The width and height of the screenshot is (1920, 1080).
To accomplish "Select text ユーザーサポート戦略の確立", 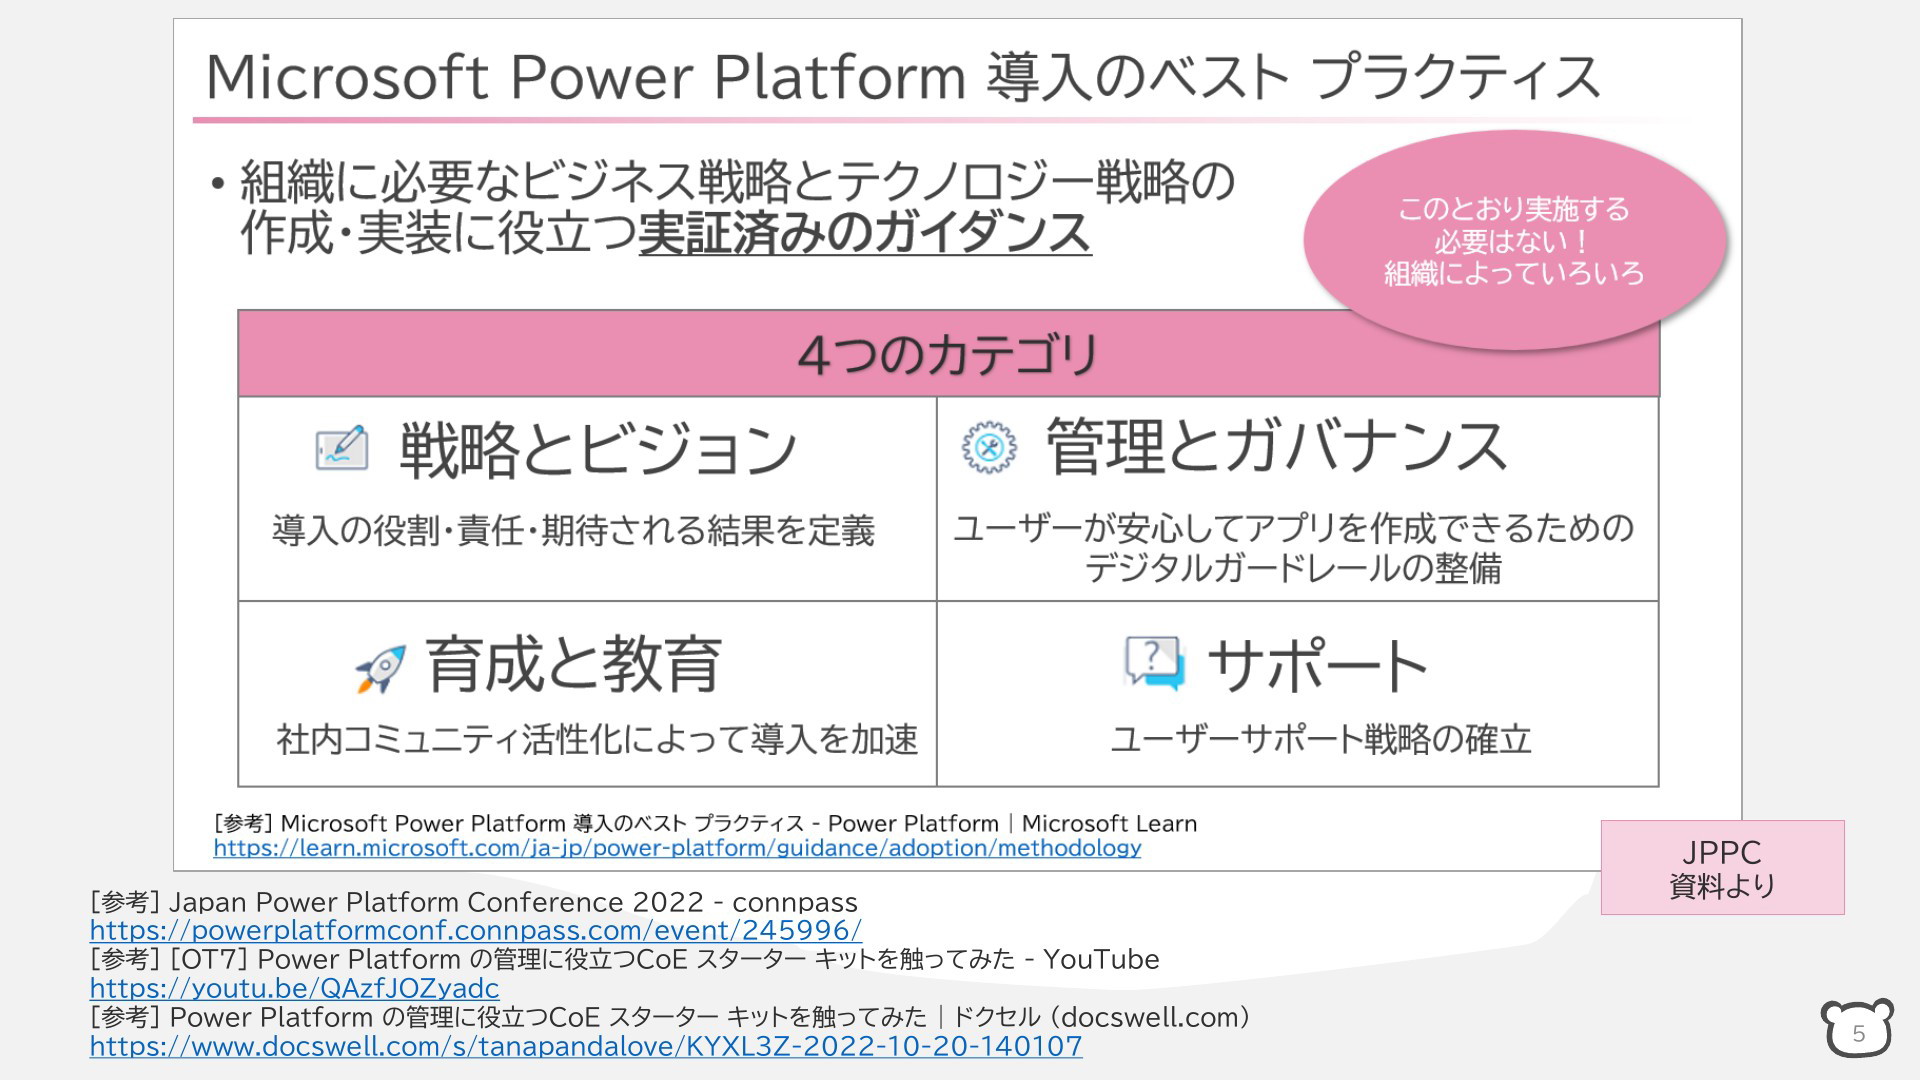I will tap(1321, 740).
